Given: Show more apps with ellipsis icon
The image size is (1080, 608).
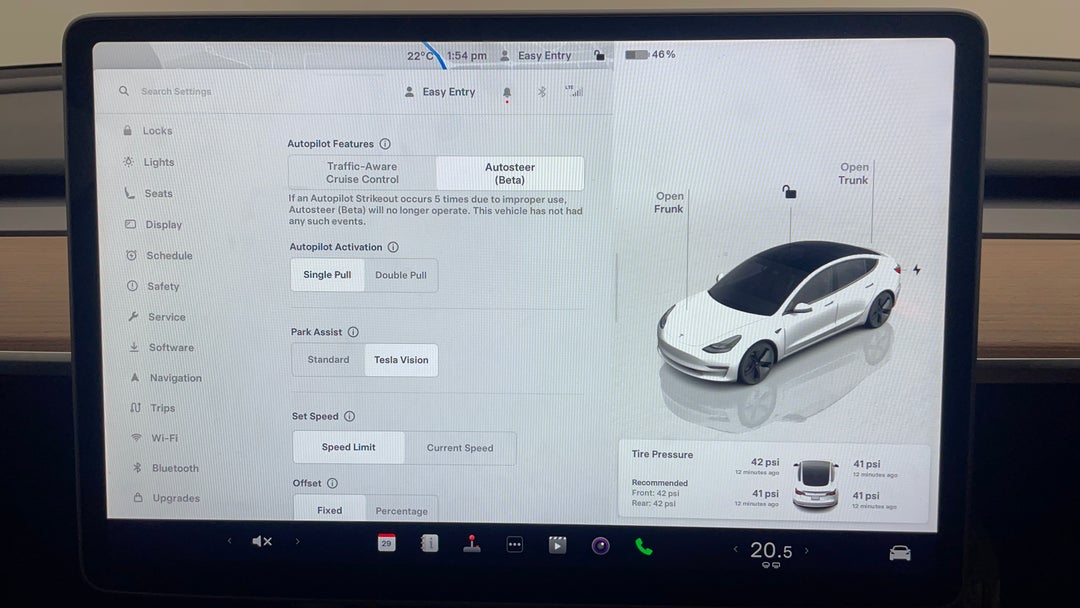Looking at the screenshot, I should click(514, 545).
